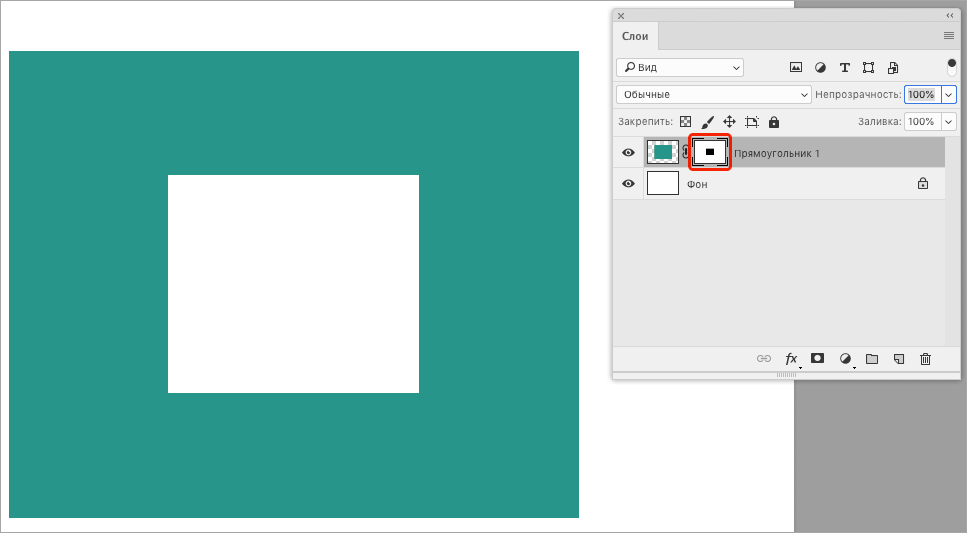Open the Layers panel options menu

(x=948, y=36)
